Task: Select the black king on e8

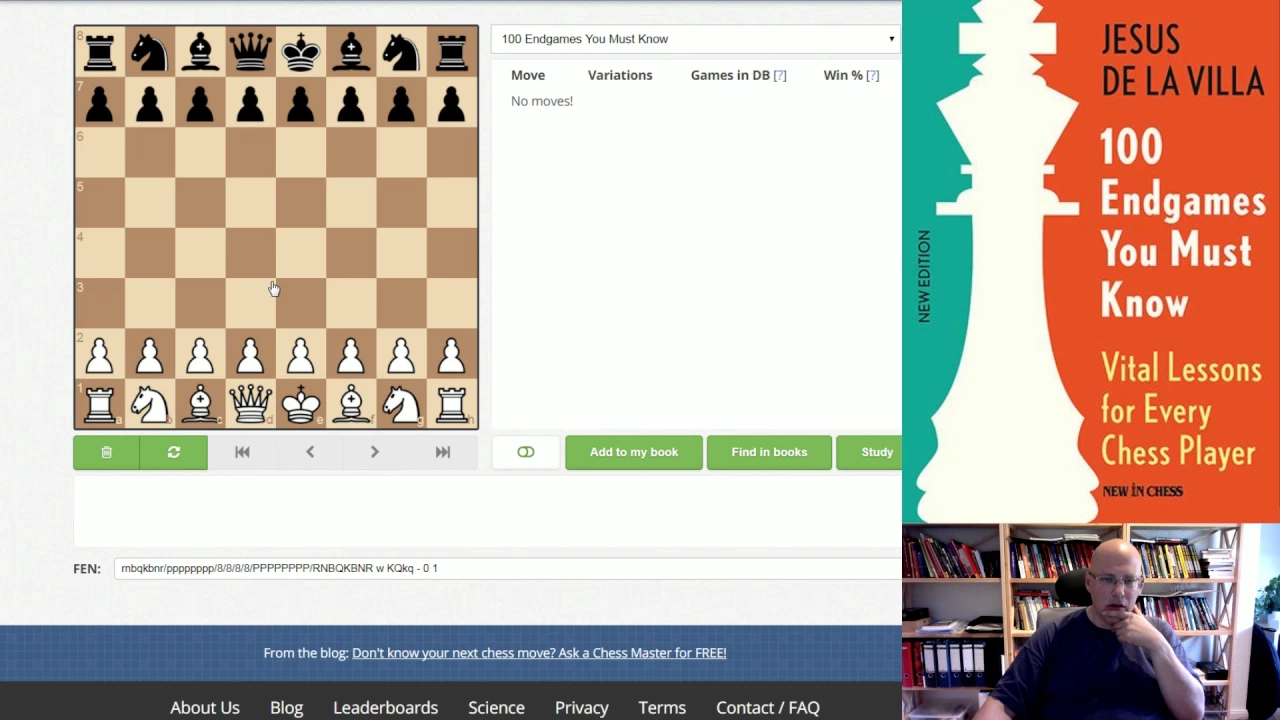Action: click(x=301, y=52)
